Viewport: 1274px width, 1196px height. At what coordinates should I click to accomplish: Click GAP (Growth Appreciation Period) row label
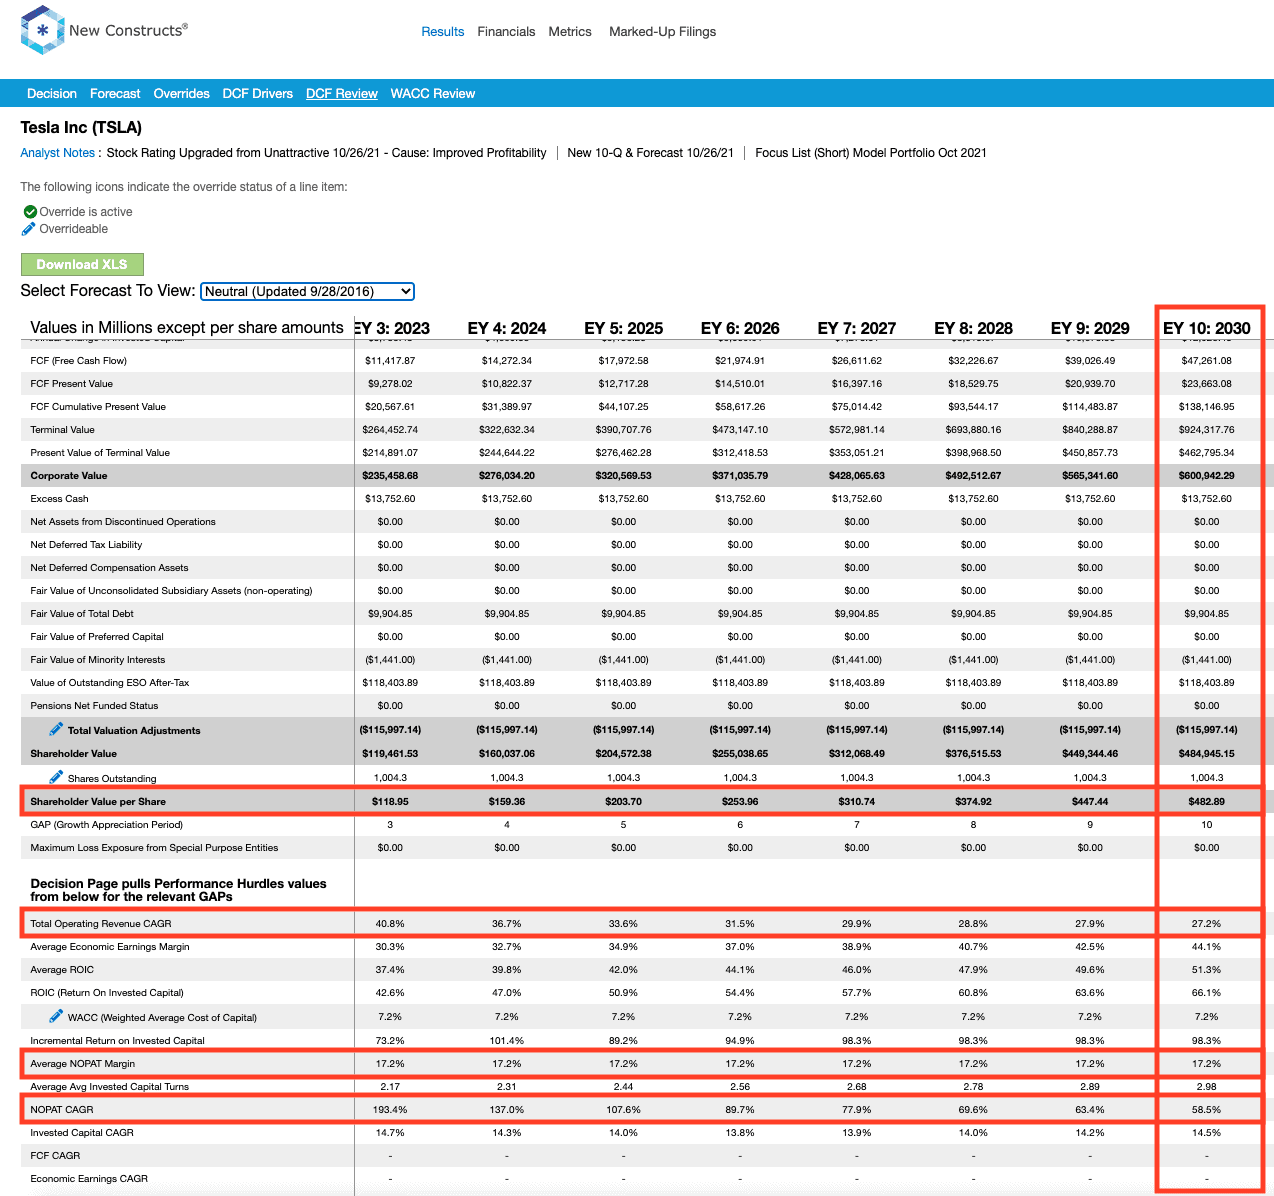coord(107,825)
